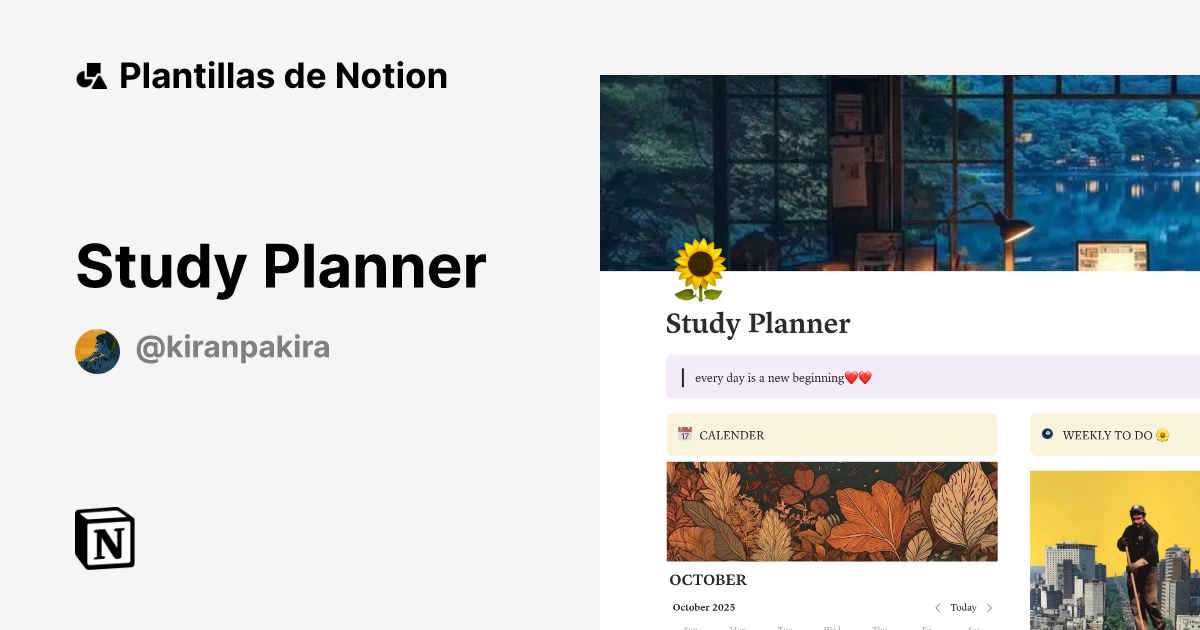
Task: Click the flower emoji after WEEKLY TO DO
Action: (x=1163, y=434)
